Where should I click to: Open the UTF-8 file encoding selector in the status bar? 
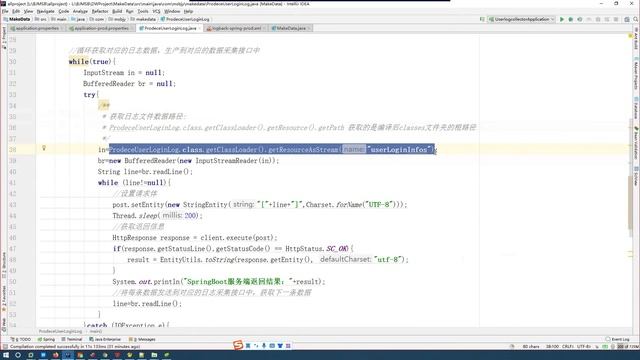point(584,346)
